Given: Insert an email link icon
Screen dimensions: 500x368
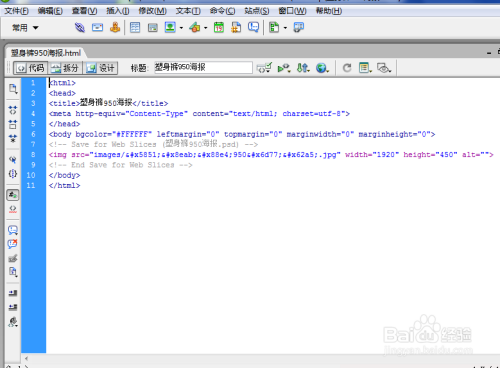Looking at the screenshot, I should 97,27.
